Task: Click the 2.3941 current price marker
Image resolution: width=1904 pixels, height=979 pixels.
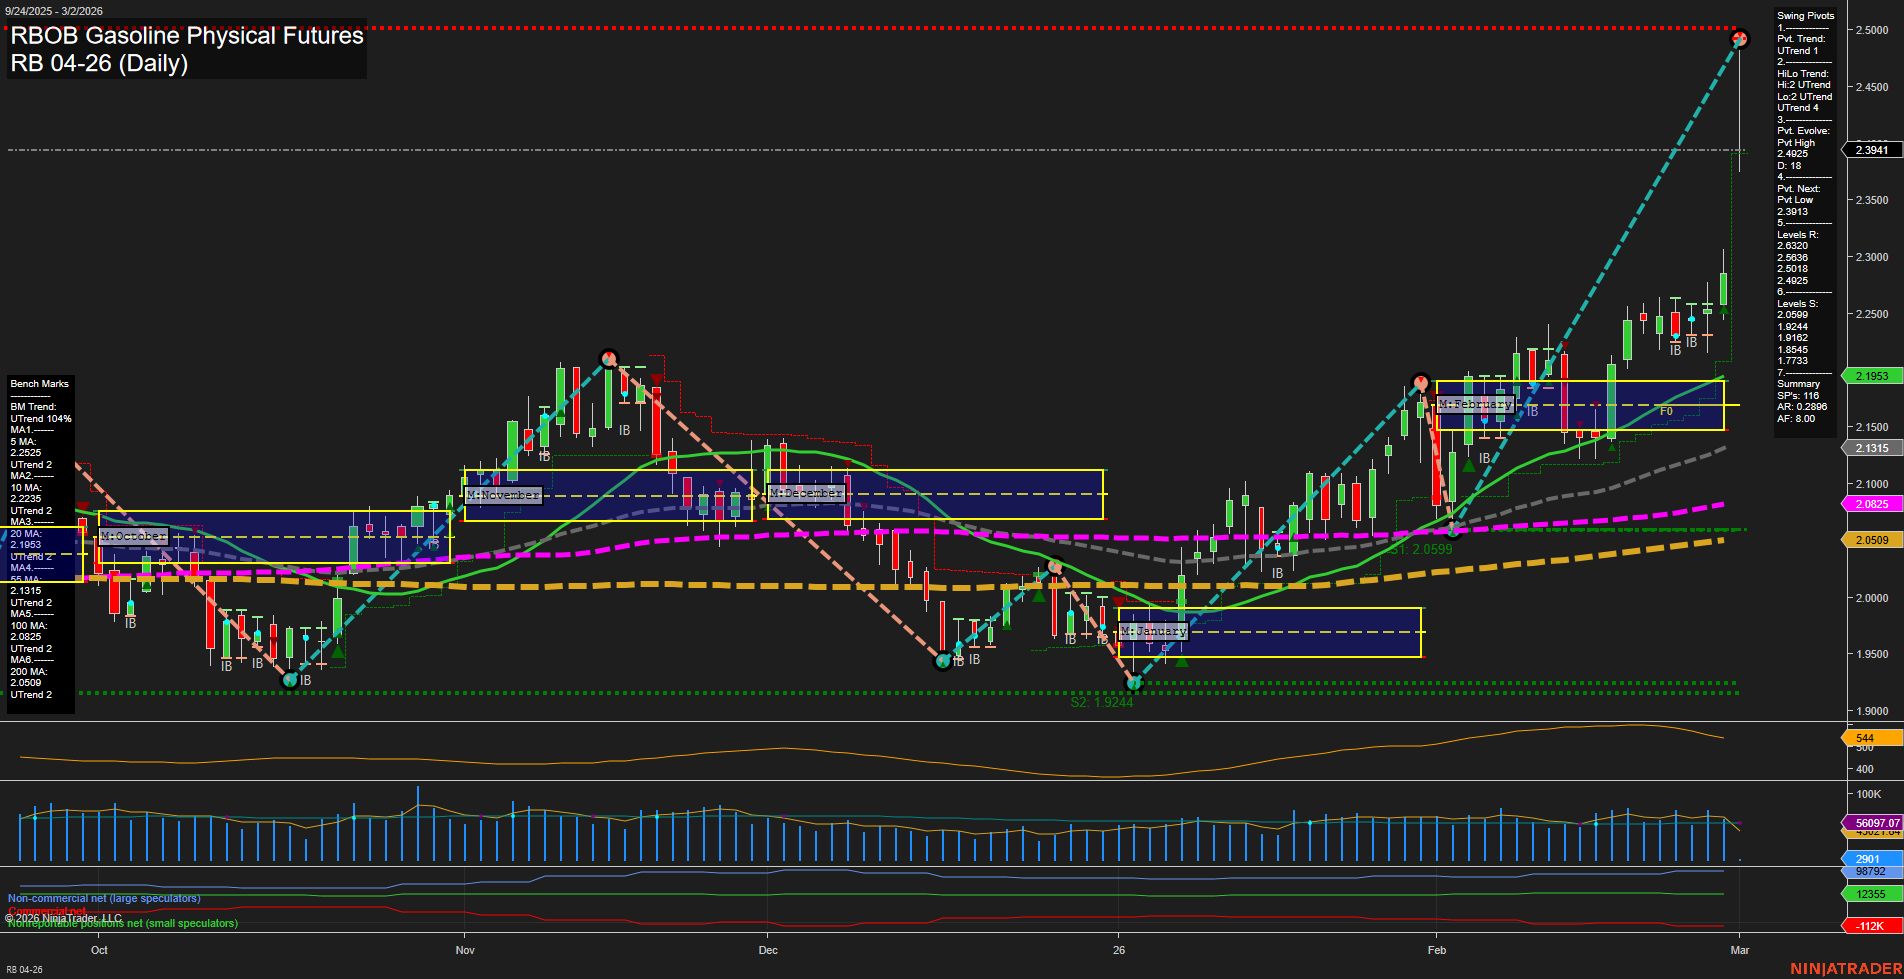Action: [1871, 150]
